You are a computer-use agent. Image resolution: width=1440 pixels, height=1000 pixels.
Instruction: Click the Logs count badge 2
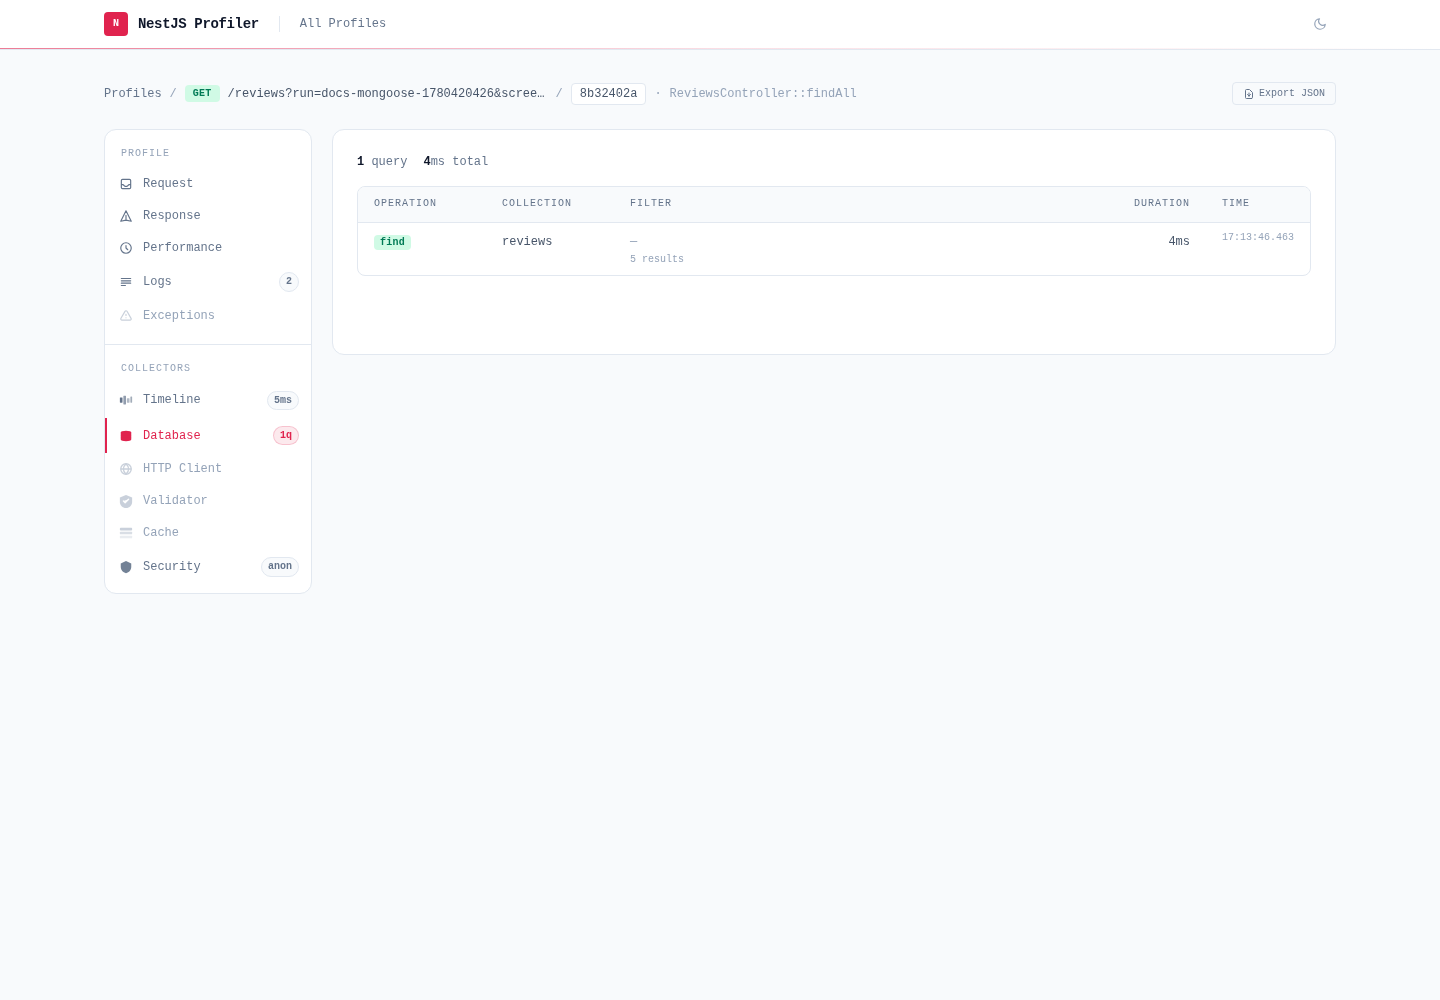click(x=289, y=282)
